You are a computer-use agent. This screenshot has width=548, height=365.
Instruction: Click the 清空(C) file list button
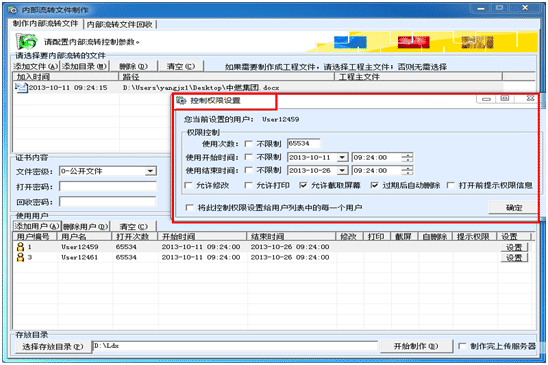tap(181, 66)
